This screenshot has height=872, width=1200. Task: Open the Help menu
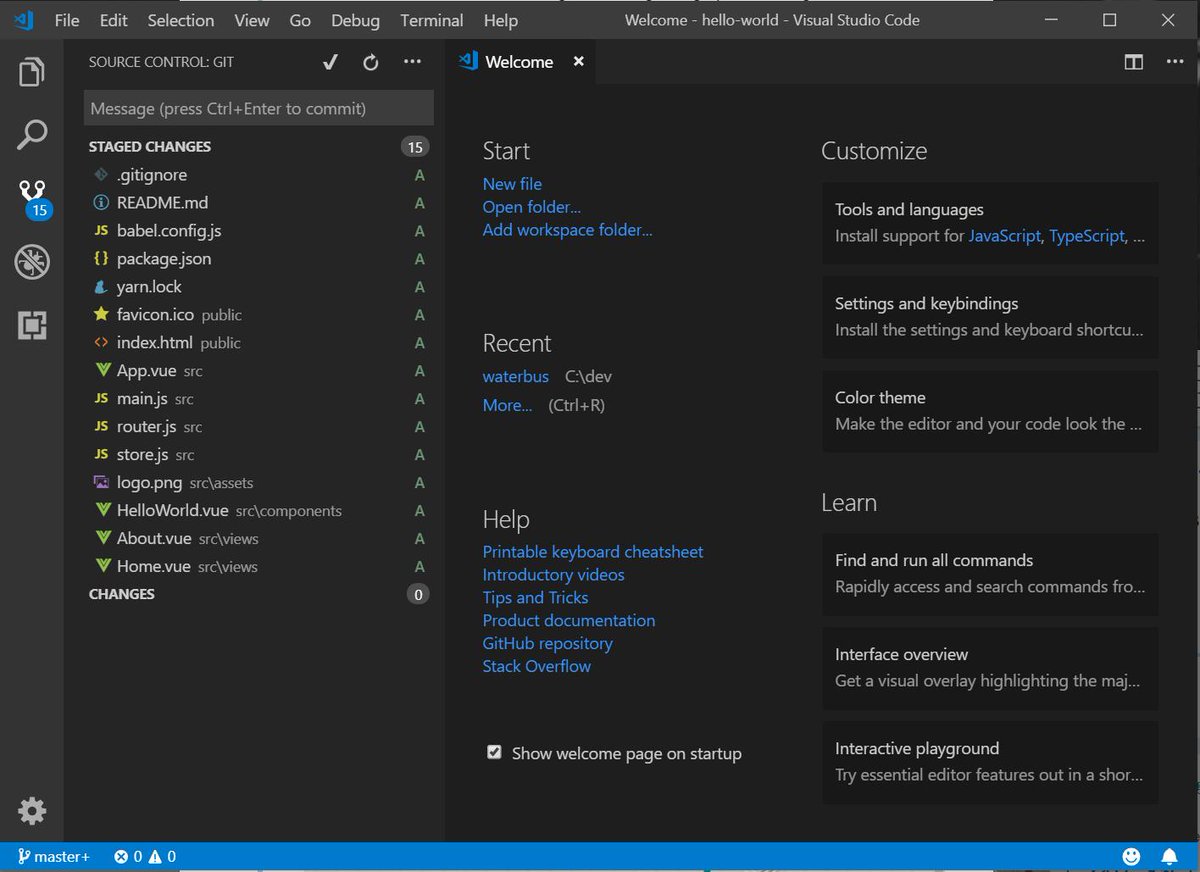pyautogui.click(x=501, y=20)
